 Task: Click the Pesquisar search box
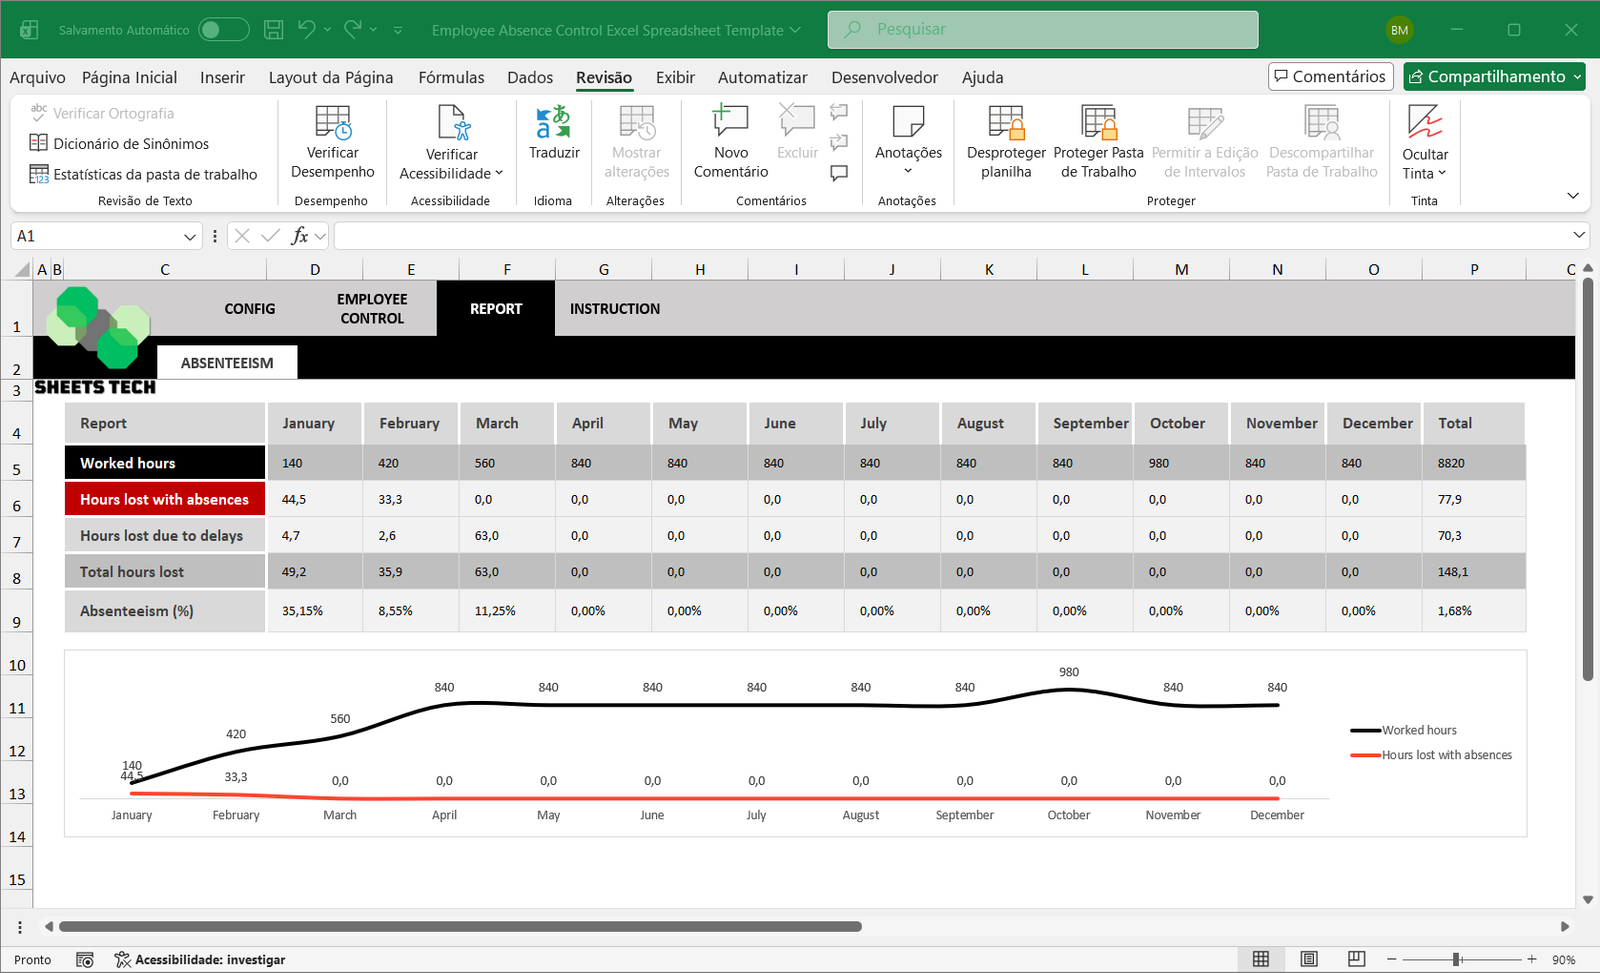(x=1042, y=30)
